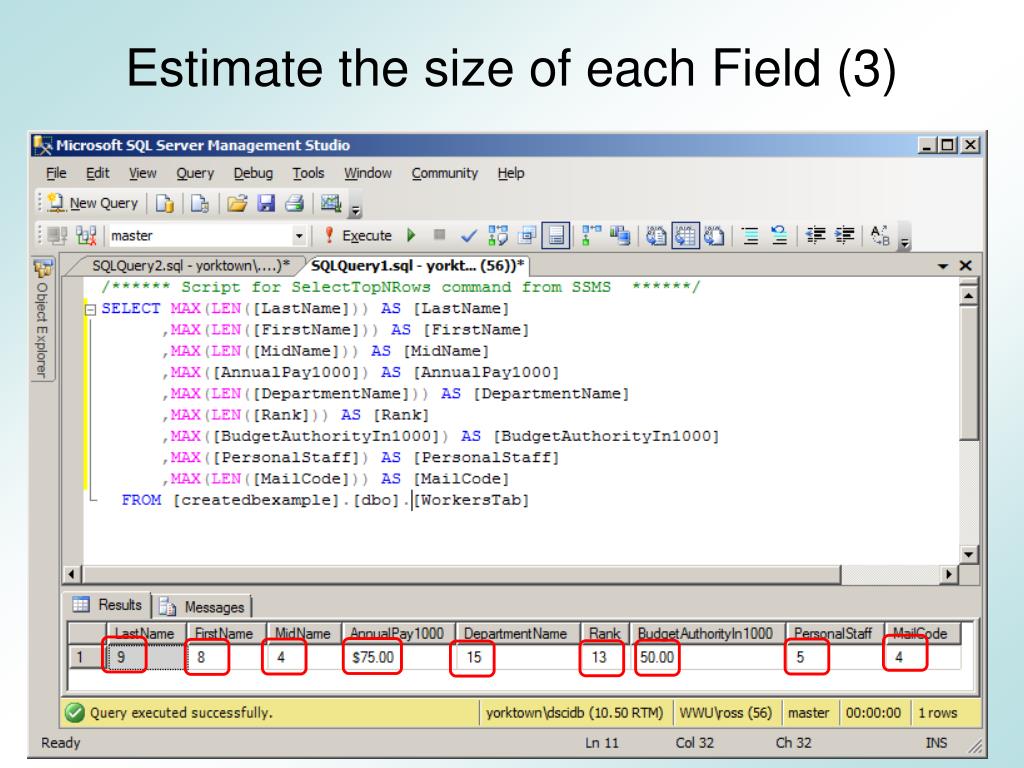Select the SQLQuery1.sql tab

[x=417, y=266]
